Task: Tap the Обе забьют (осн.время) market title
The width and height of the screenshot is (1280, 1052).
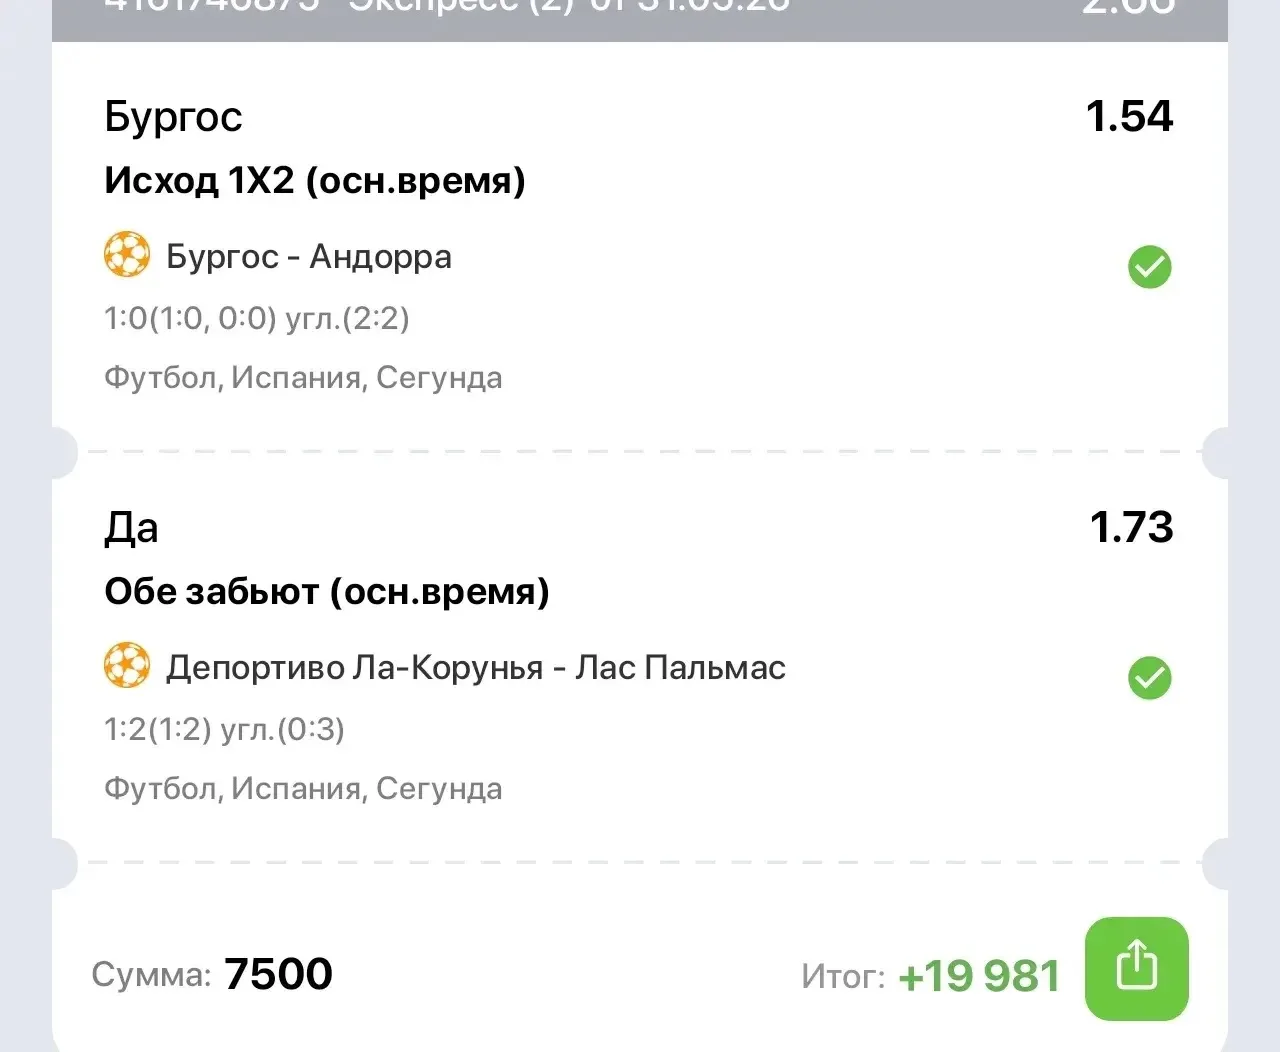Action: click(x=327, y=592)
